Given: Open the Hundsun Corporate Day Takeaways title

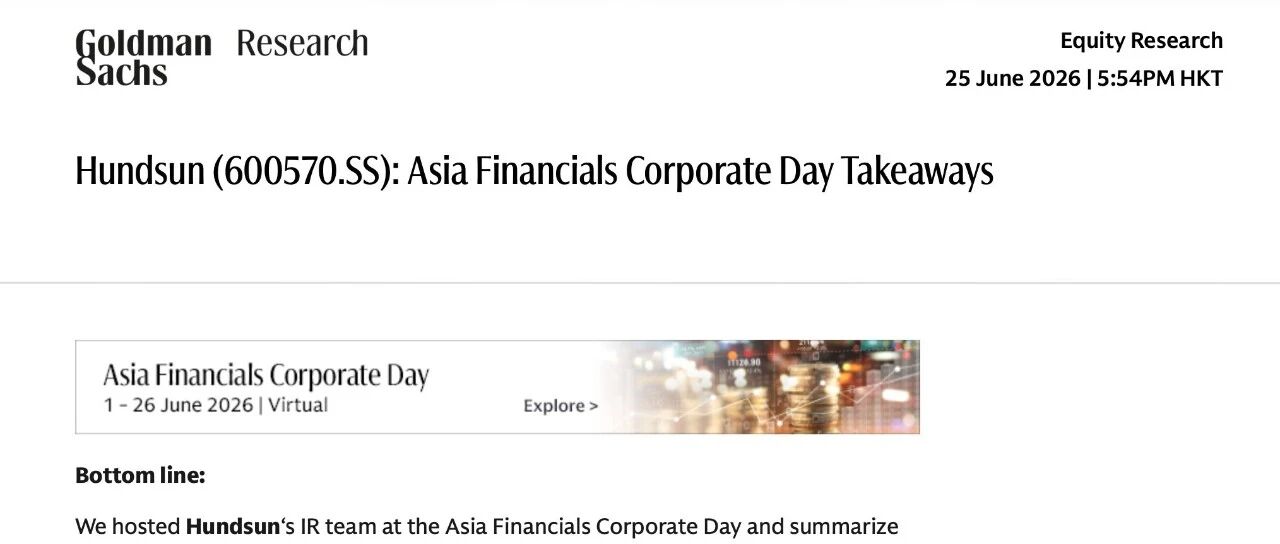Looking at the screenshot, I should [x=534, y=171].
